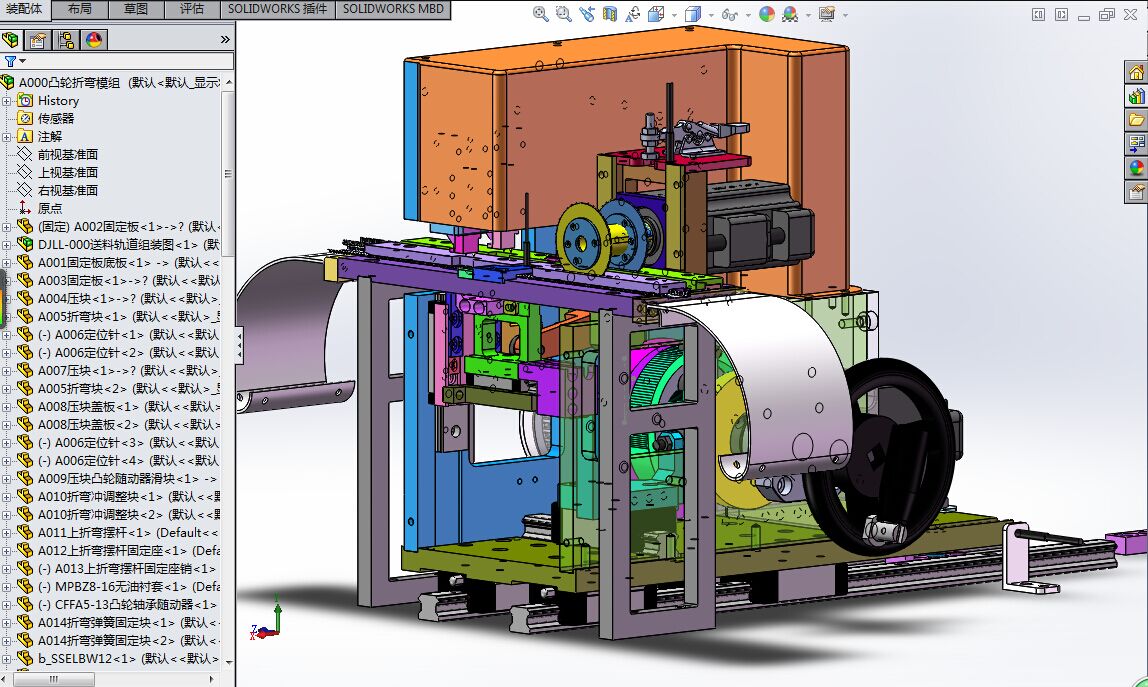Open the Design Library task pane icon
The height and width of the screenshot is (687, 1148).
pos(1136,96)
